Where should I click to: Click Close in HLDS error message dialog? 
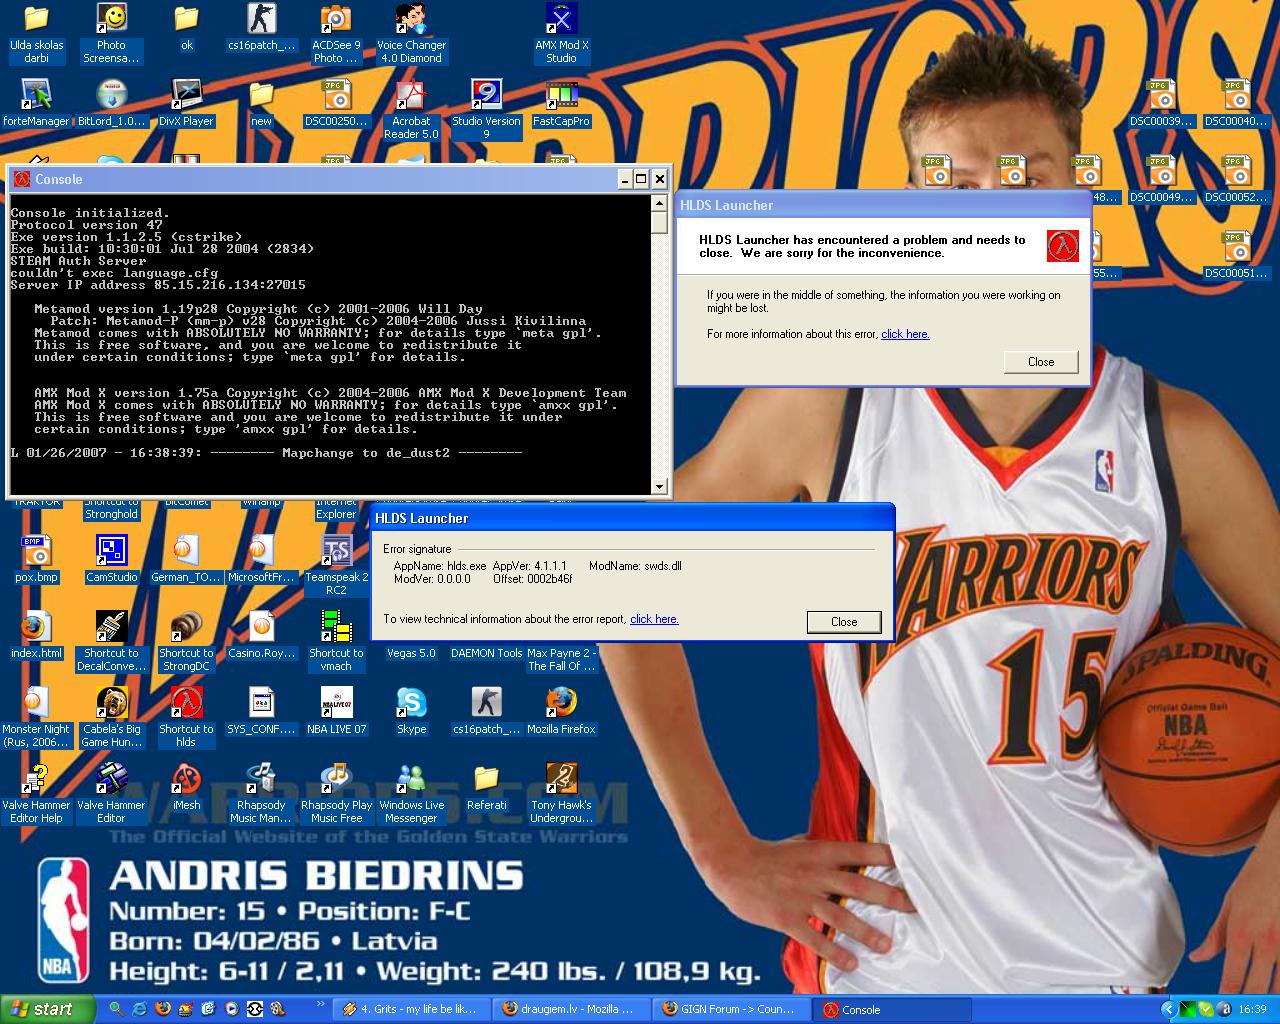click(x=1041, y=362)
